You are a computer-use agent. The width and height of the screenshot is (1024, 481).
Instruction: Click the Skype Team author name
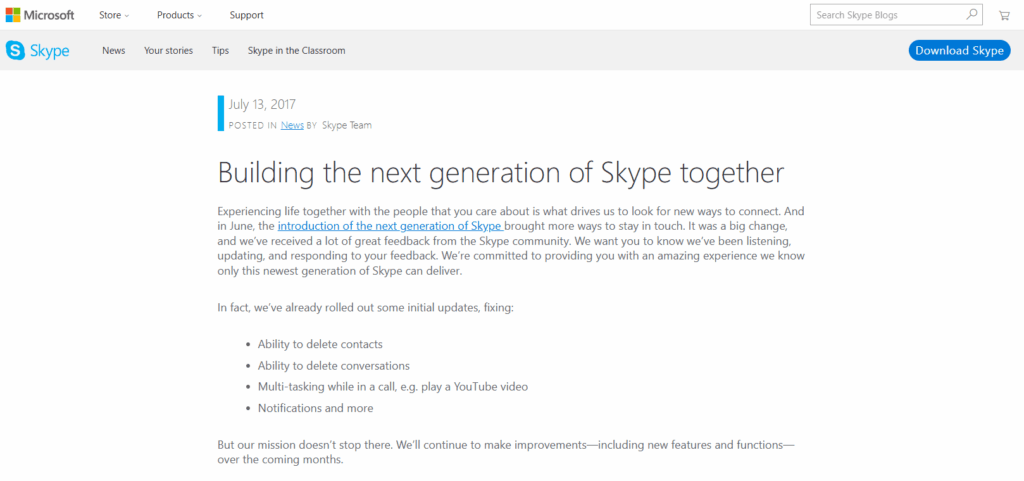(347, 125)
